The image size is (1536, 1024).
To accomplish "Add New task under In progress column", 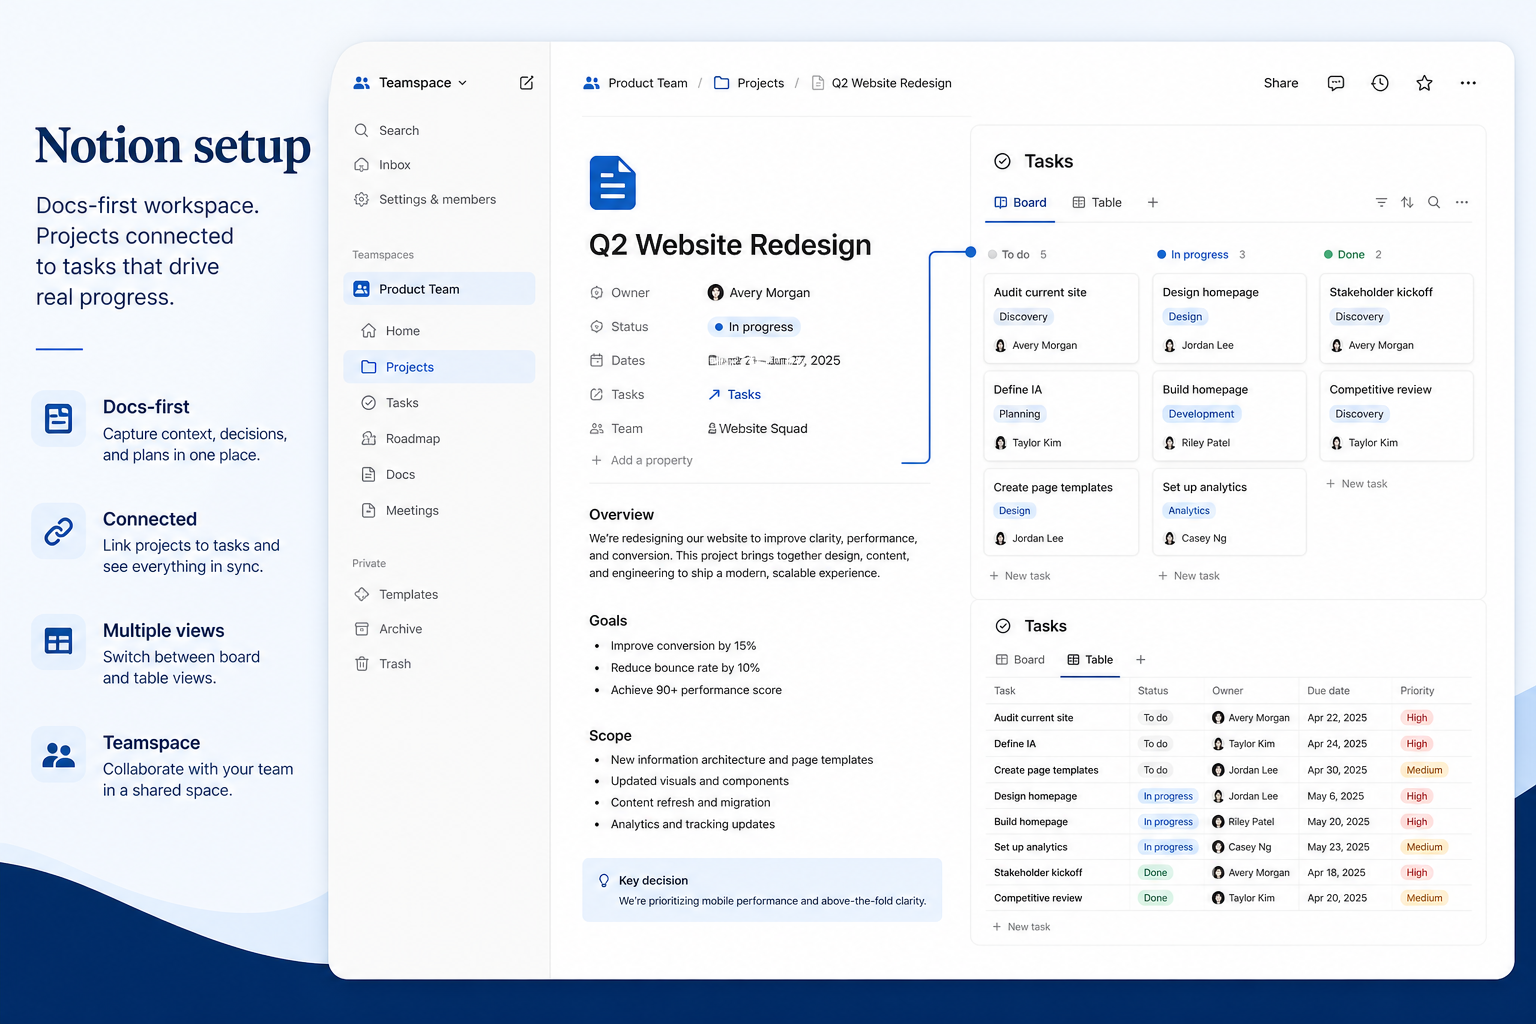I will (x=1188, y=577).
